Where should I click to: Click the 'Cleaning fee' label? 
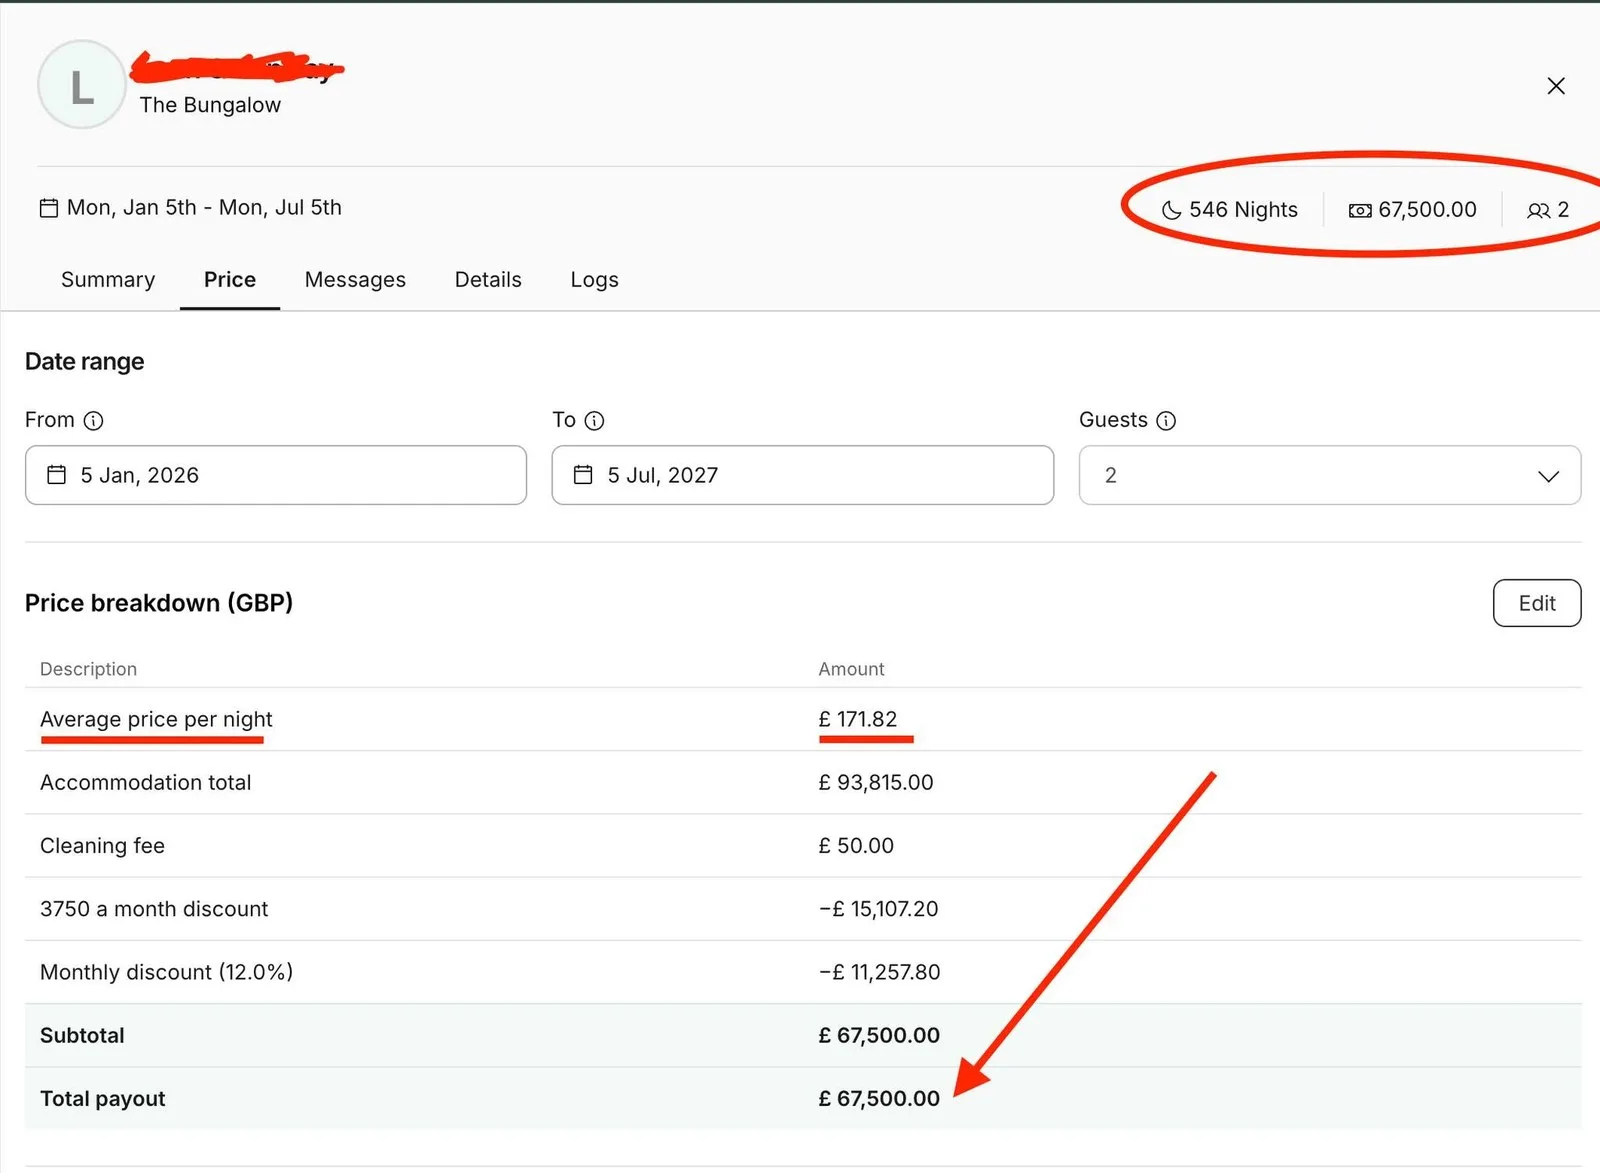(102, 846)
